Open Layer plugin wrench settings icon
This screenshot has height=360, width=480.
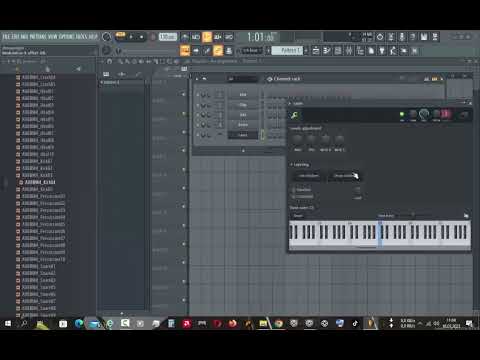point(294,115)
